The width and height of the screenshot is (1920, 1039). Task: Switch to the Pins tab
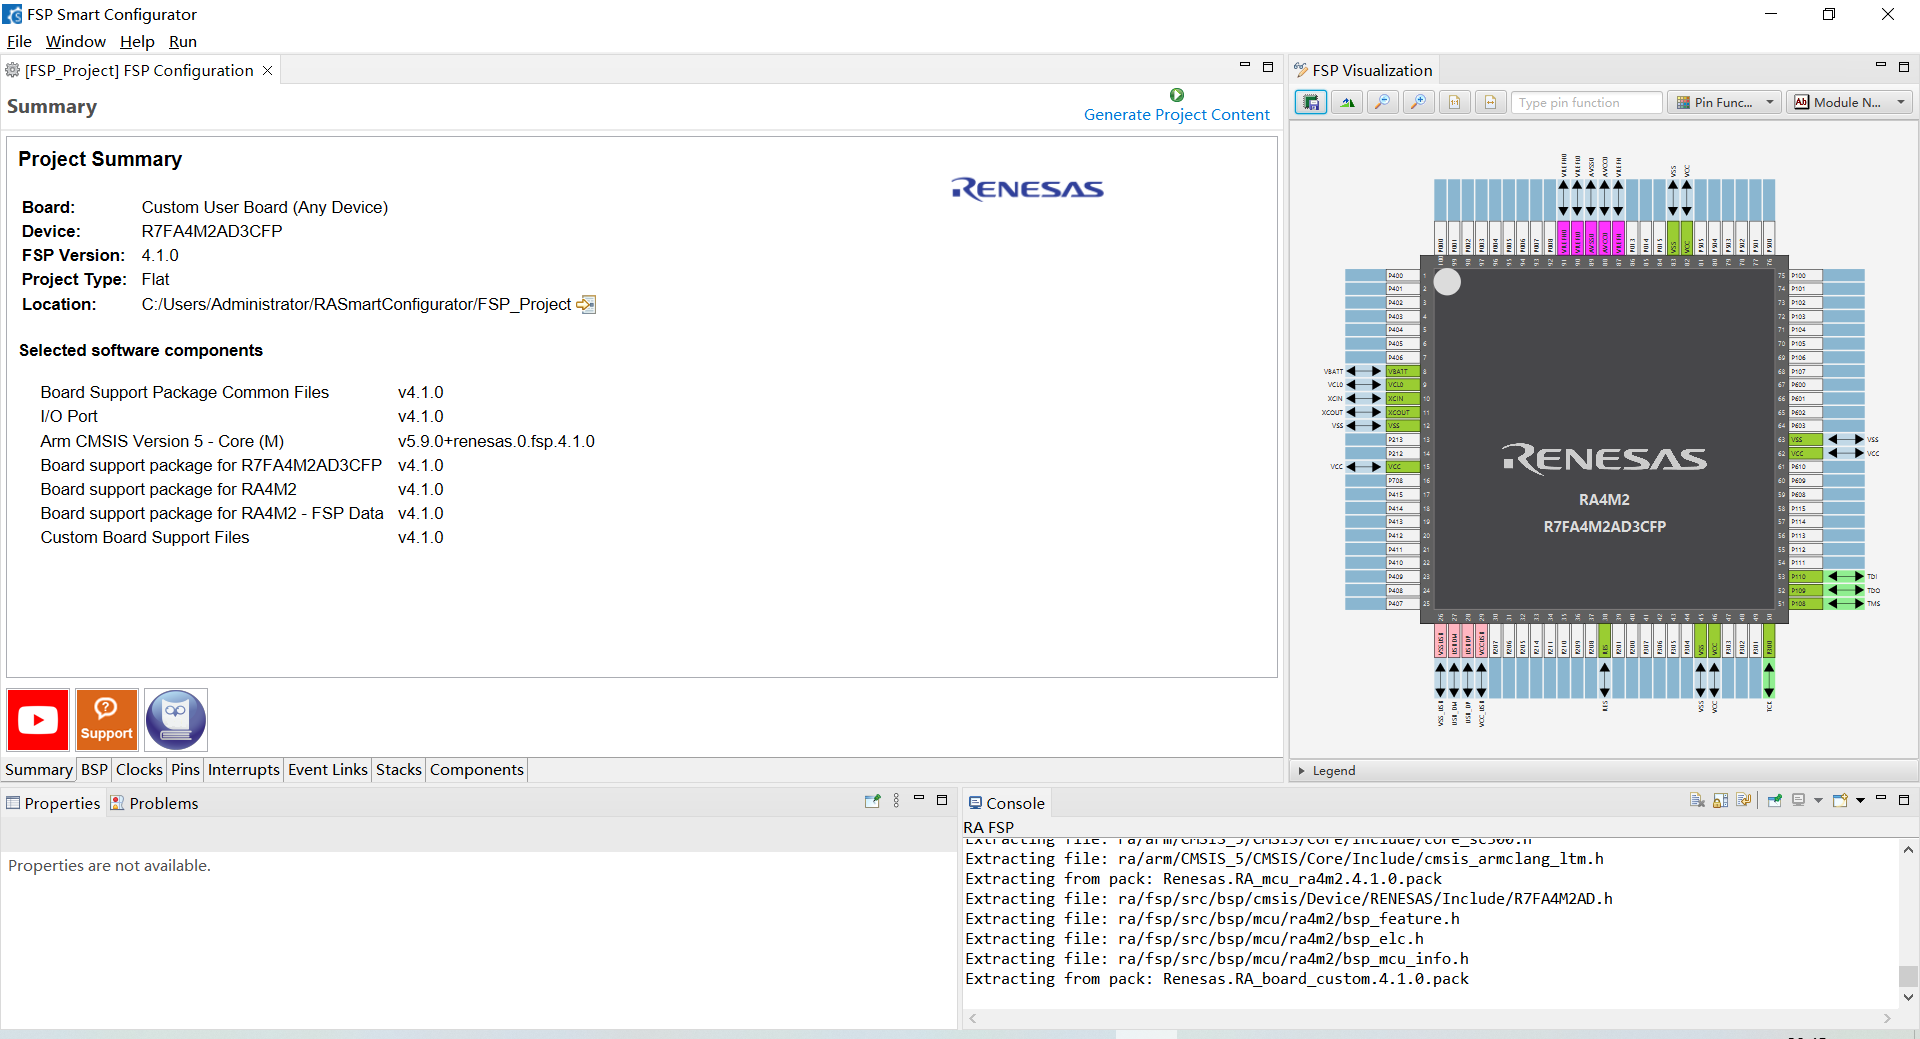point(185,770)
